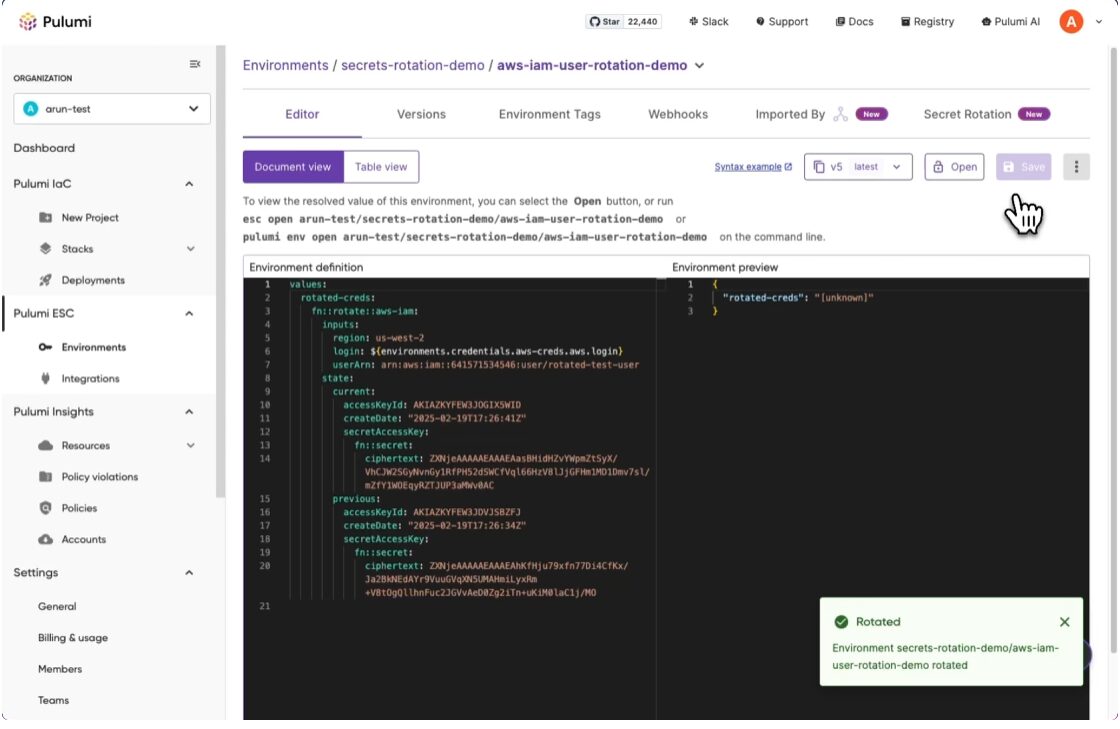Click the Deployments rocket icon
This screenshot has width=1120, height=729.
46,280
